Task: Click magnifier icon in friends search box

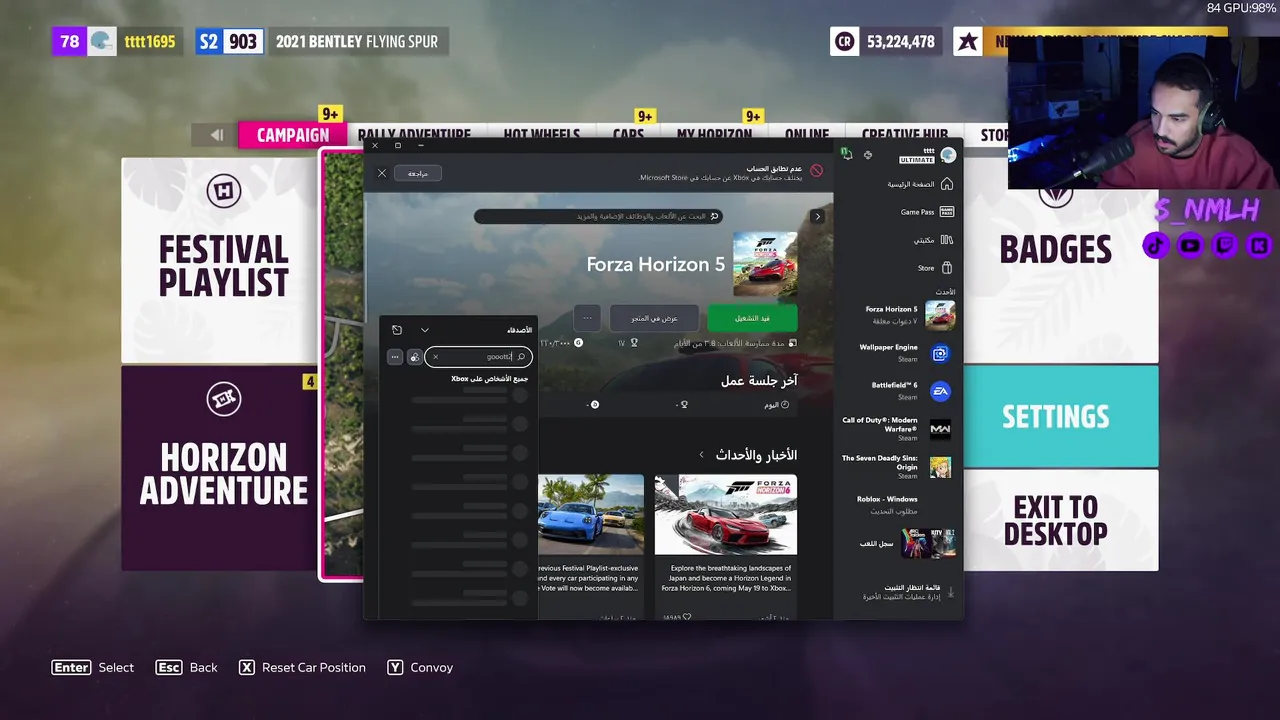Action: pyautogui.click(x=521, y=357)
